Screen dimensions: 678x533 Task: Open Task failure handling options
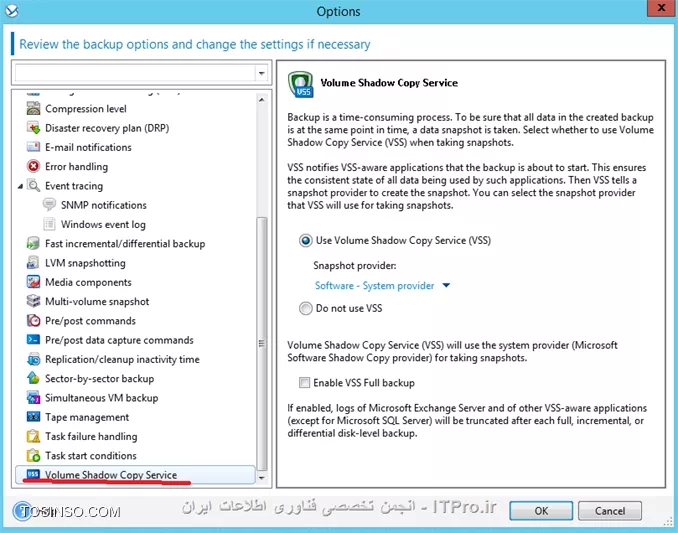(x=91, y=437)
